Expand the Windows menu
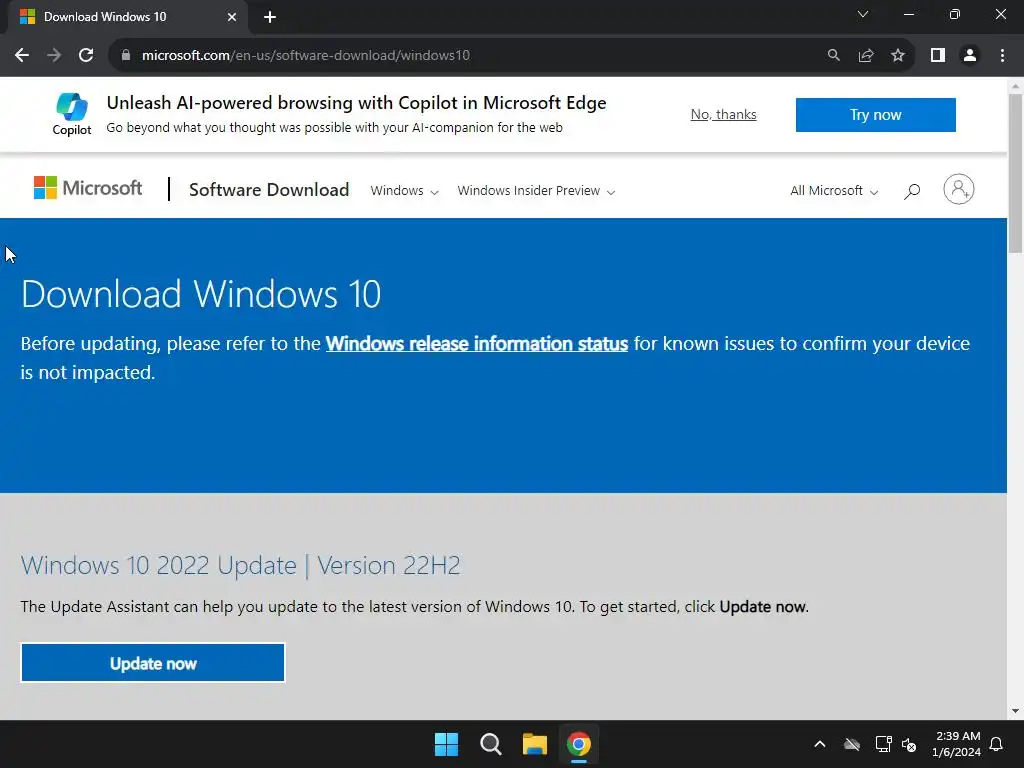 click(404, 191)
